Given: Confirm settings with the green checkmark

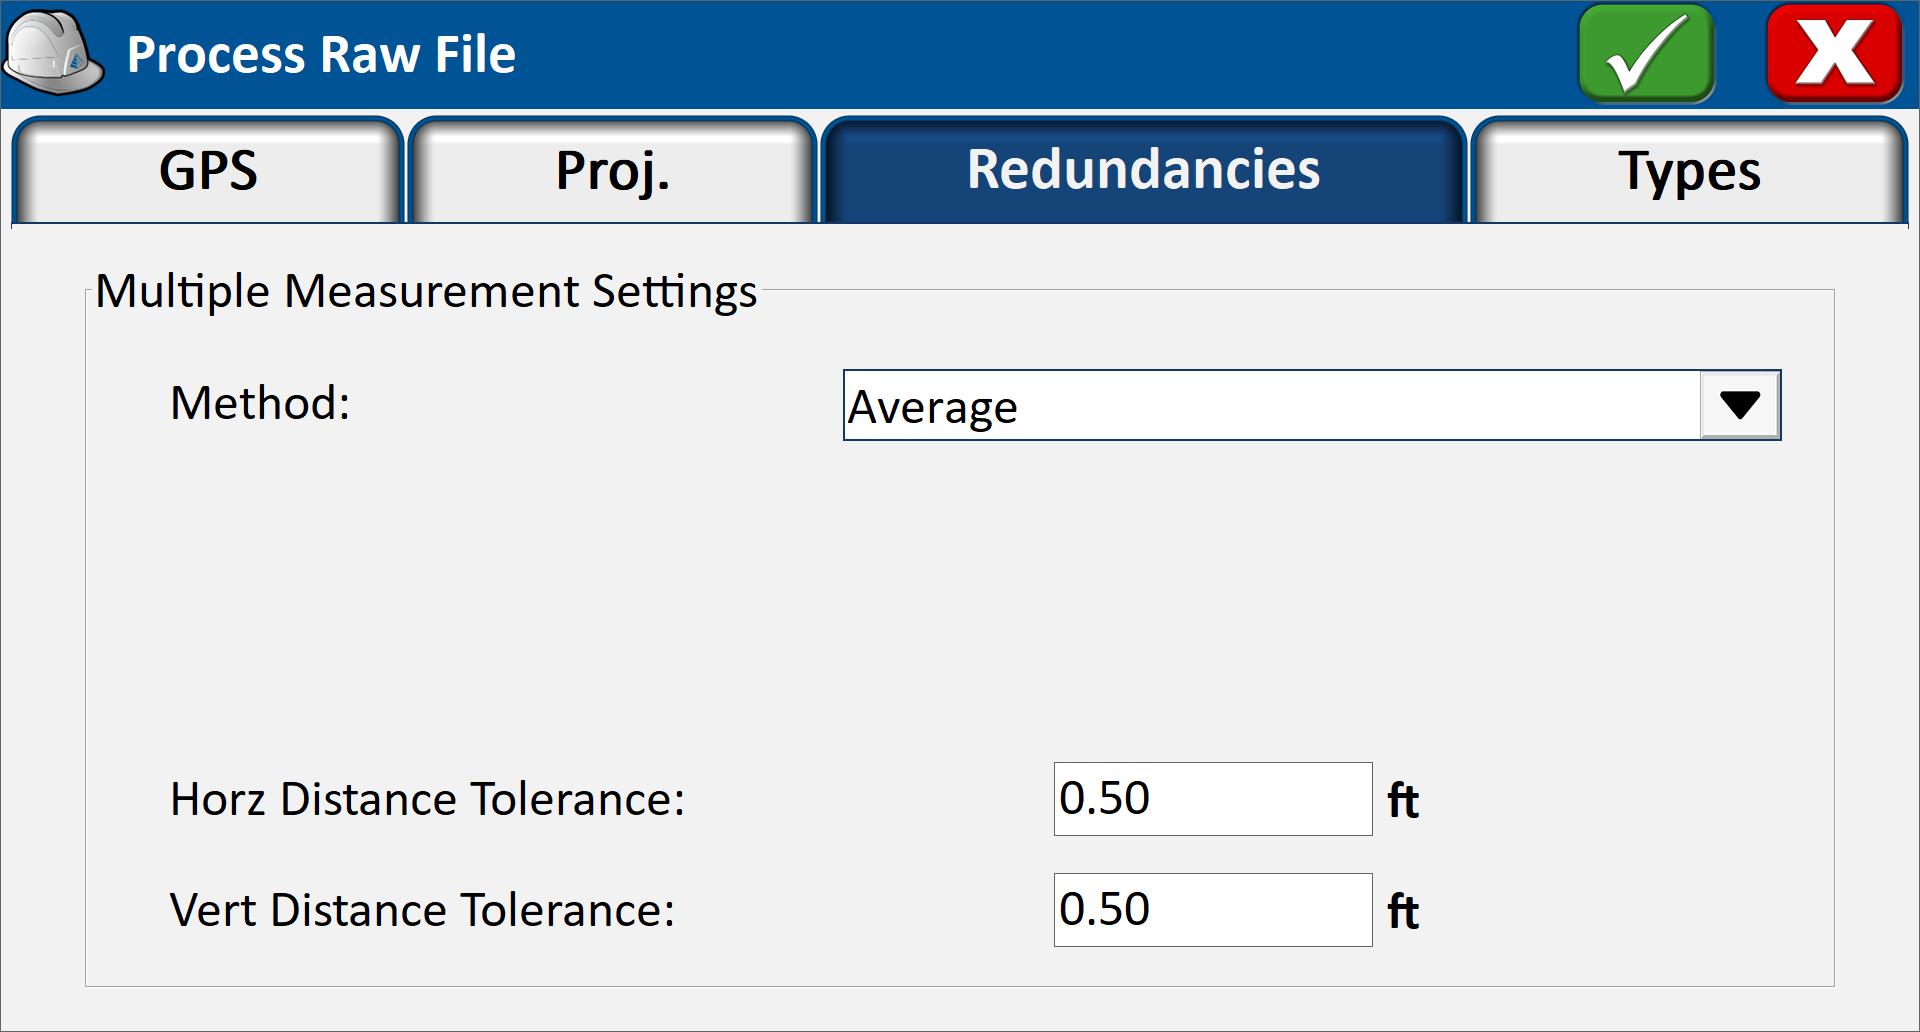Looking at the screenshot, I should [1646, 53].
